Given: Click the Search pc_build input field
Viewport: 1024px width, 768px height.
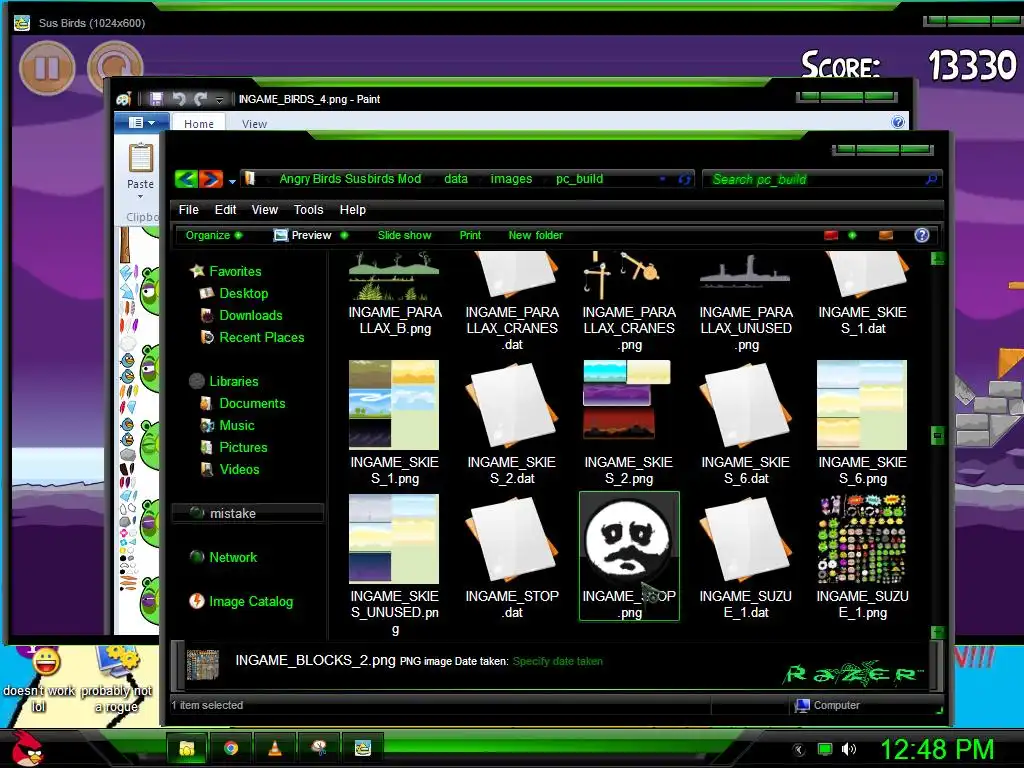Looking at the screenshot, I should click(822, 179).
